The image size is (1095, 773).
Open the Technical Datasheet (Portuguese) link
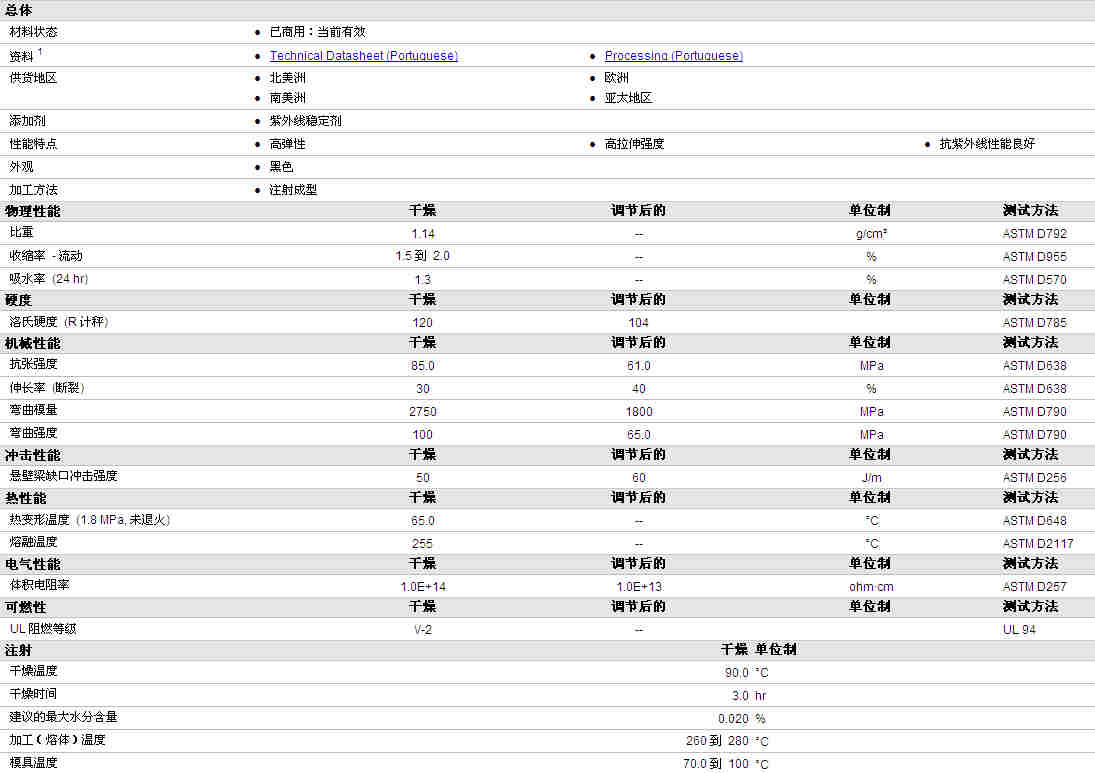click(363, 56)
